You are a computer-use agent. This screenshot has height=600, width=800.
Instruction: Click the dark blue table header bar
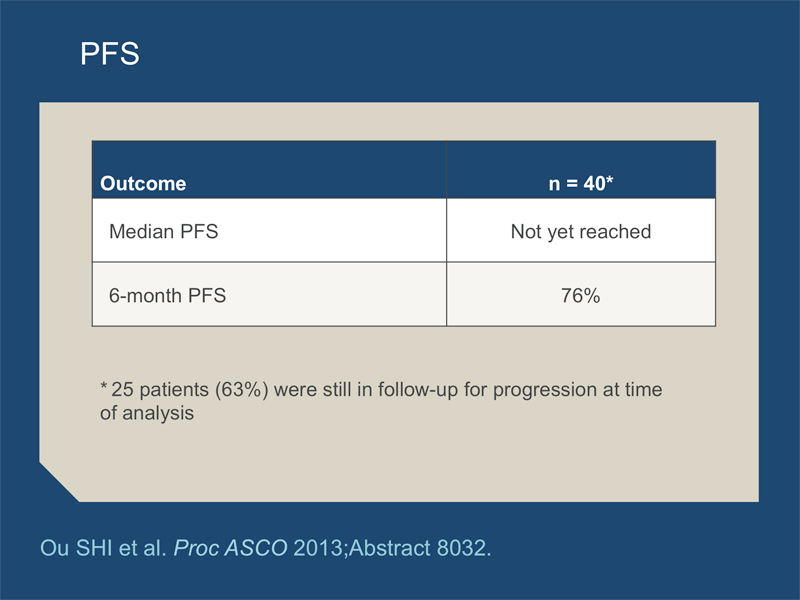click(x=404, y=169)
